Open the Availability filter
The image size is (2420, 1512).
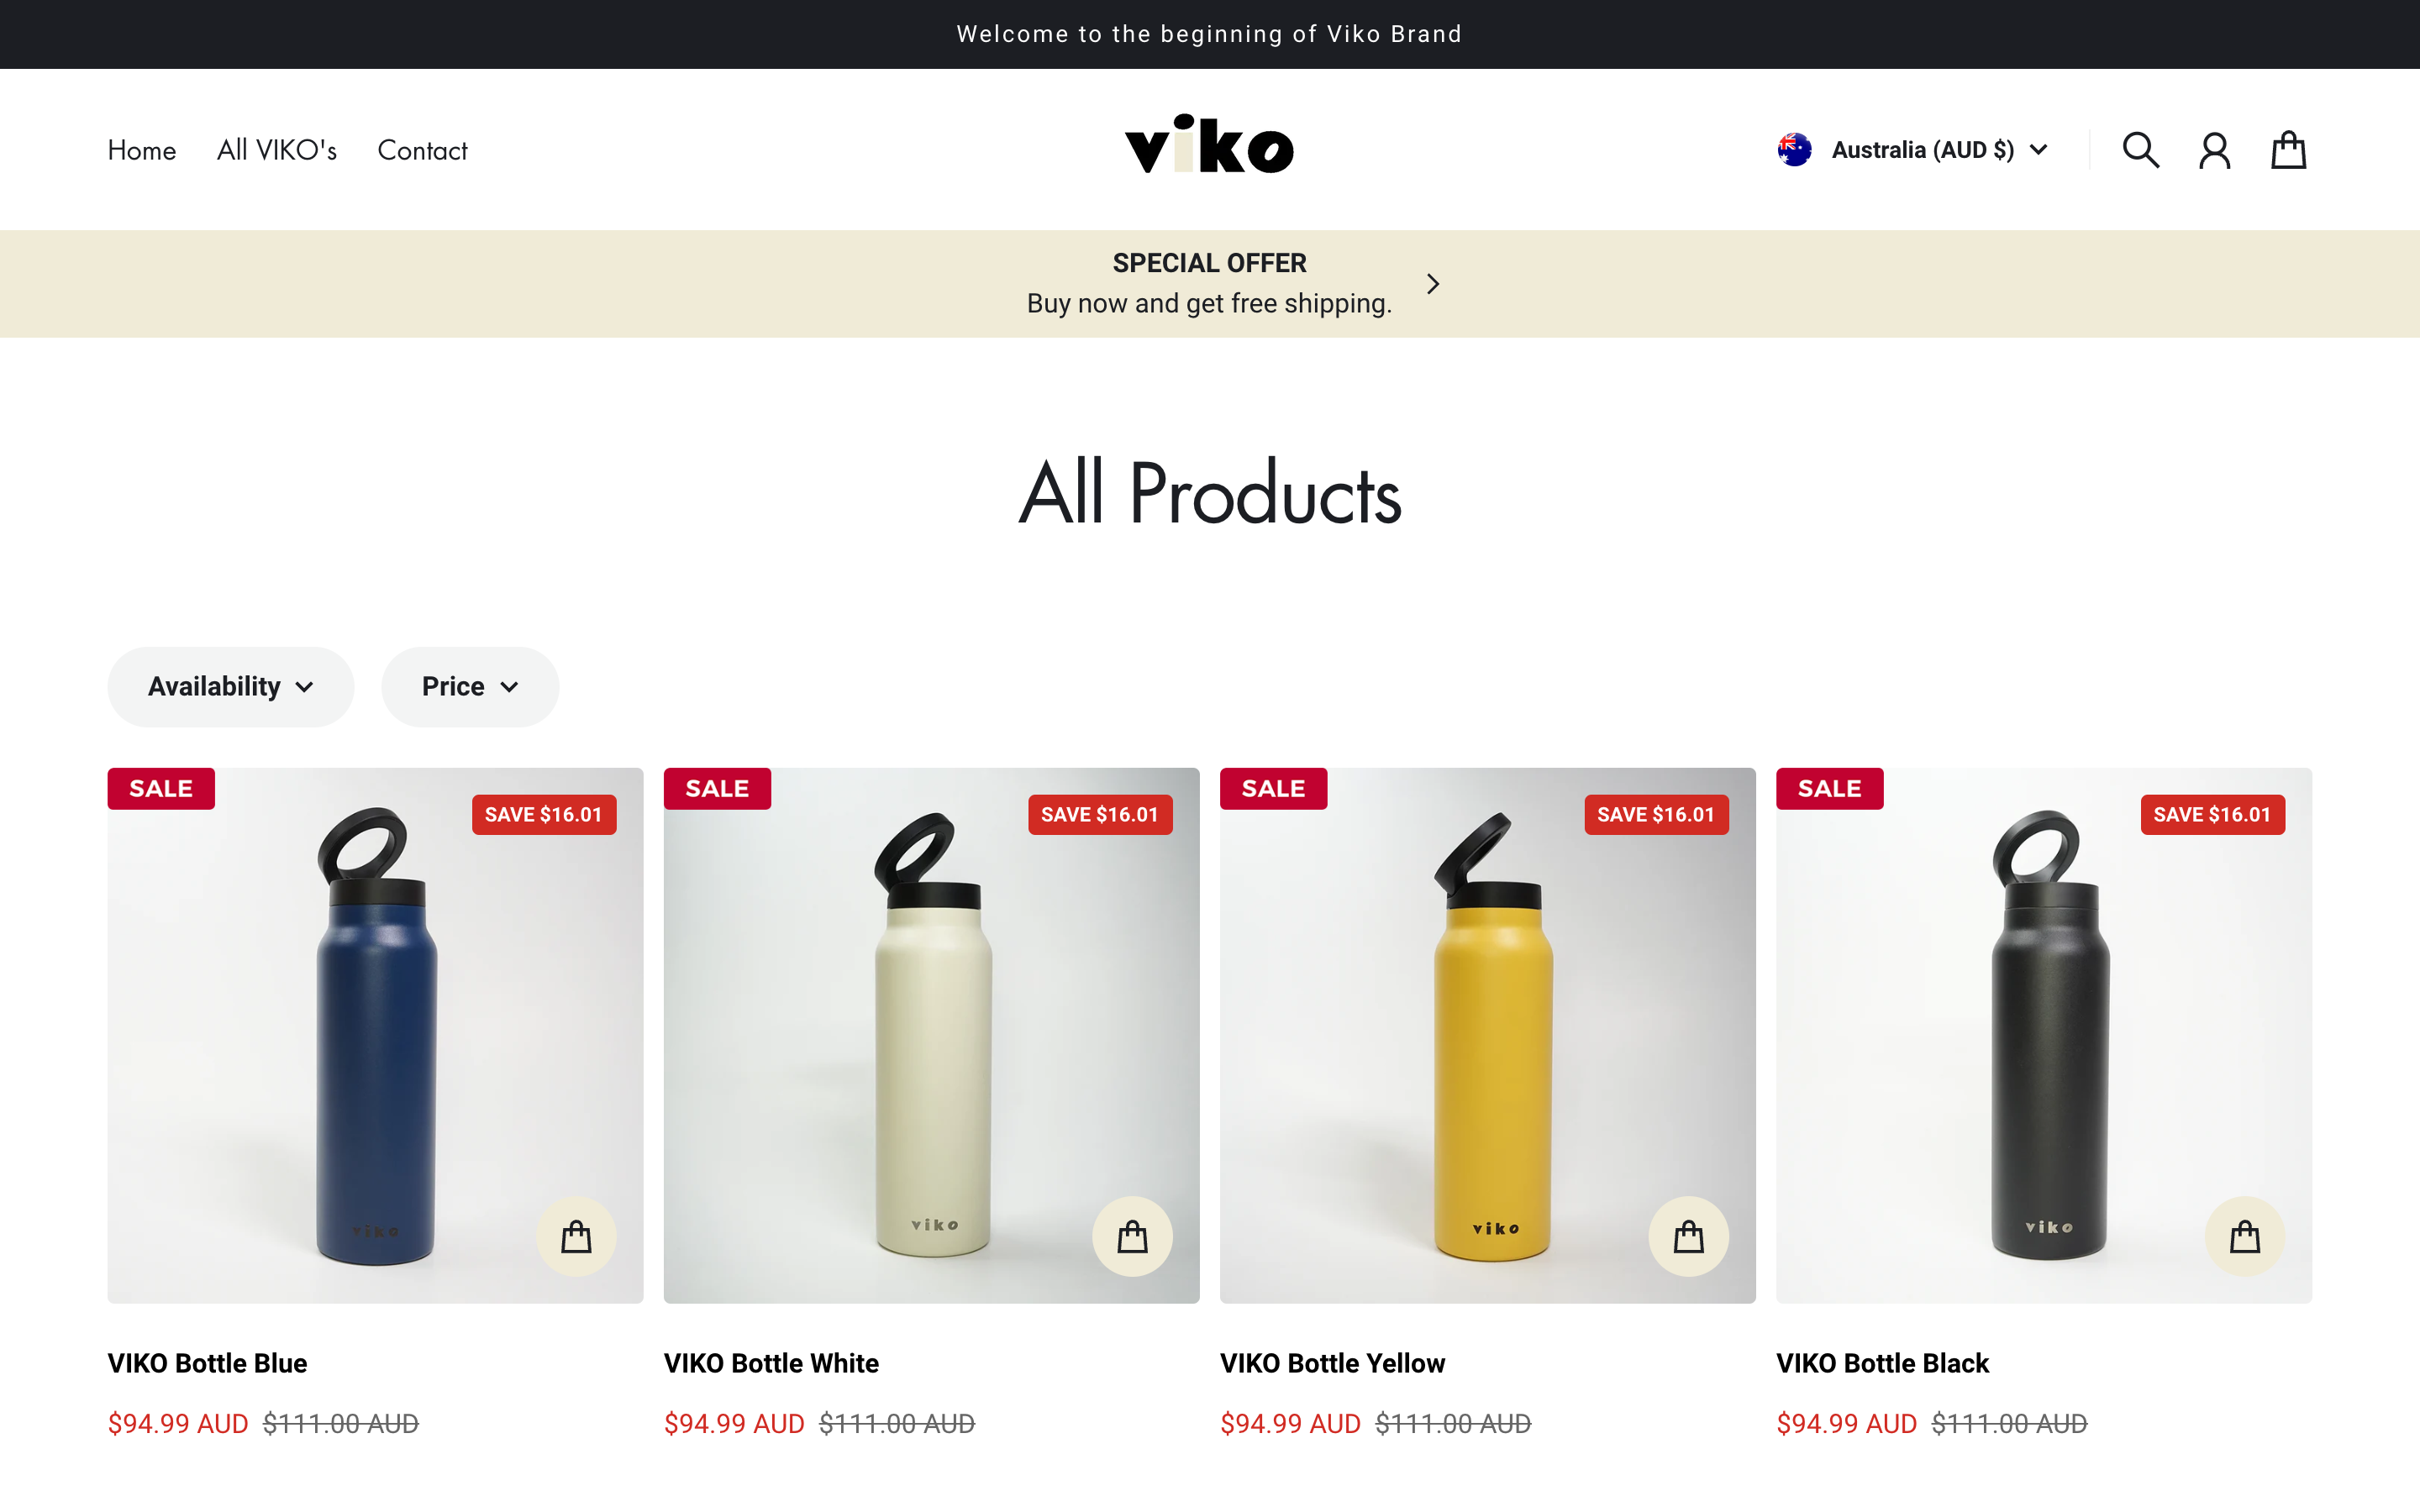pos(230,686)
